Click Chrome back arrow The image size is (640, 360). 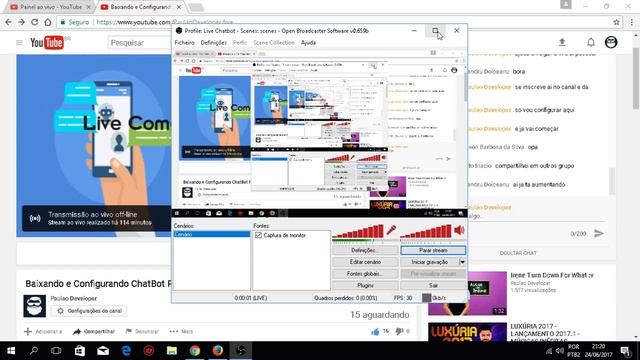click(9, 22)
